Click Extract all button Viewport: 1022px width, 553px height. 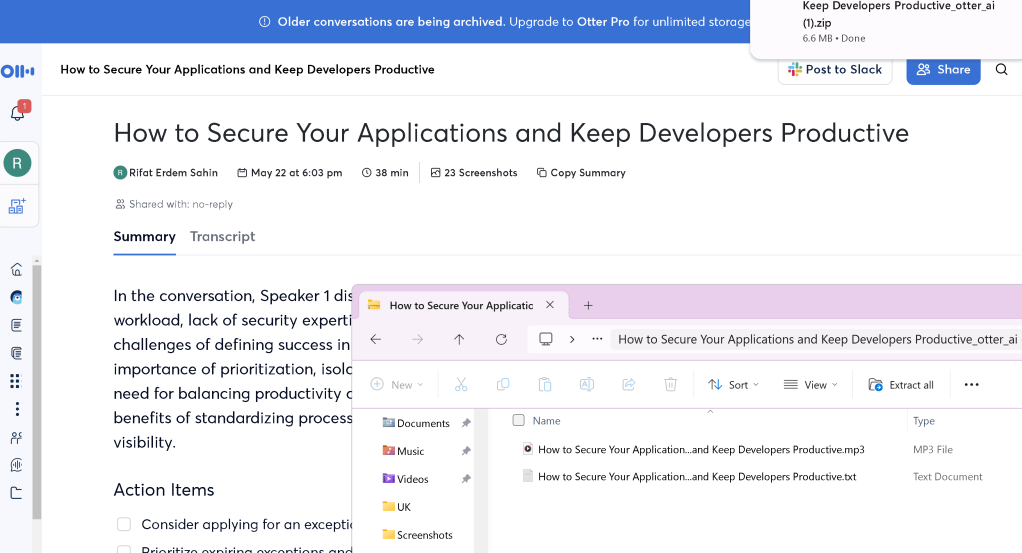(x=901, y=385)
